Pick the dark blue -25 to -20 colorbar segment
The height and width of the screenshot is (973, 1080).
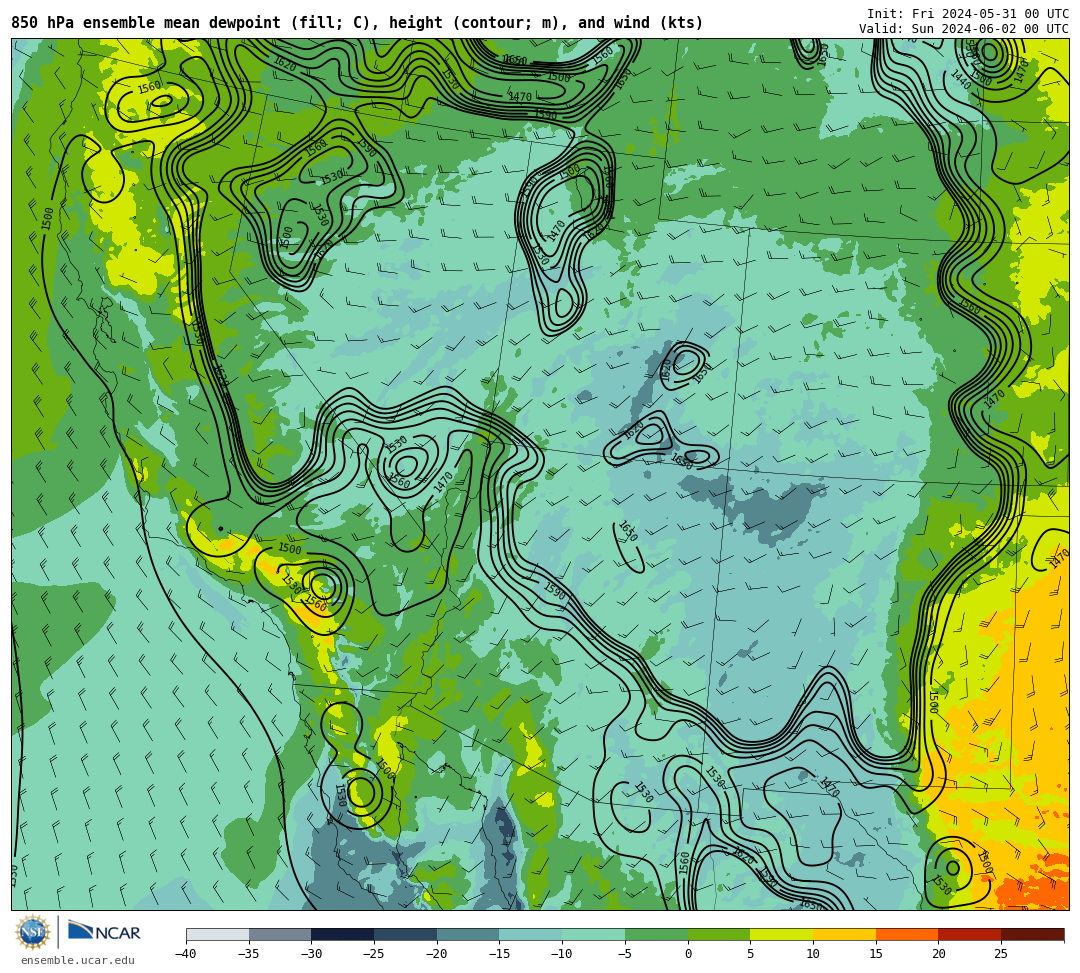[x=406, y=934]
